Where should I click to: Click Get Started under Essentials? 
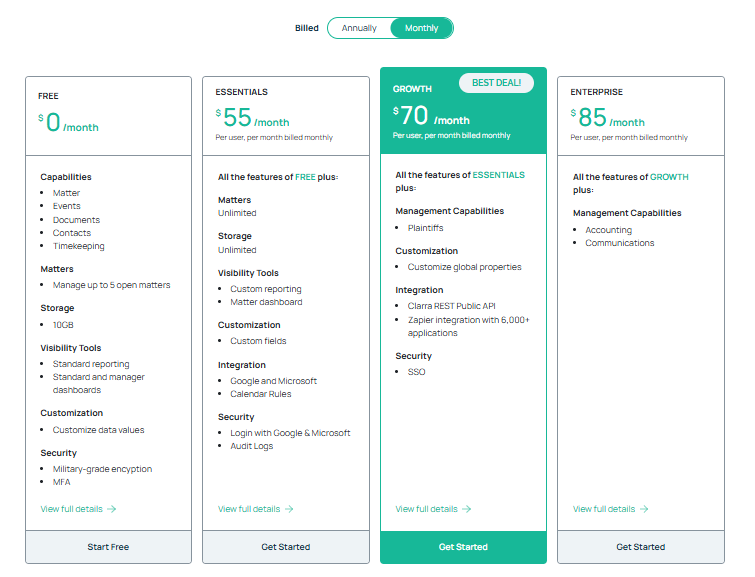tap(286, 547)
